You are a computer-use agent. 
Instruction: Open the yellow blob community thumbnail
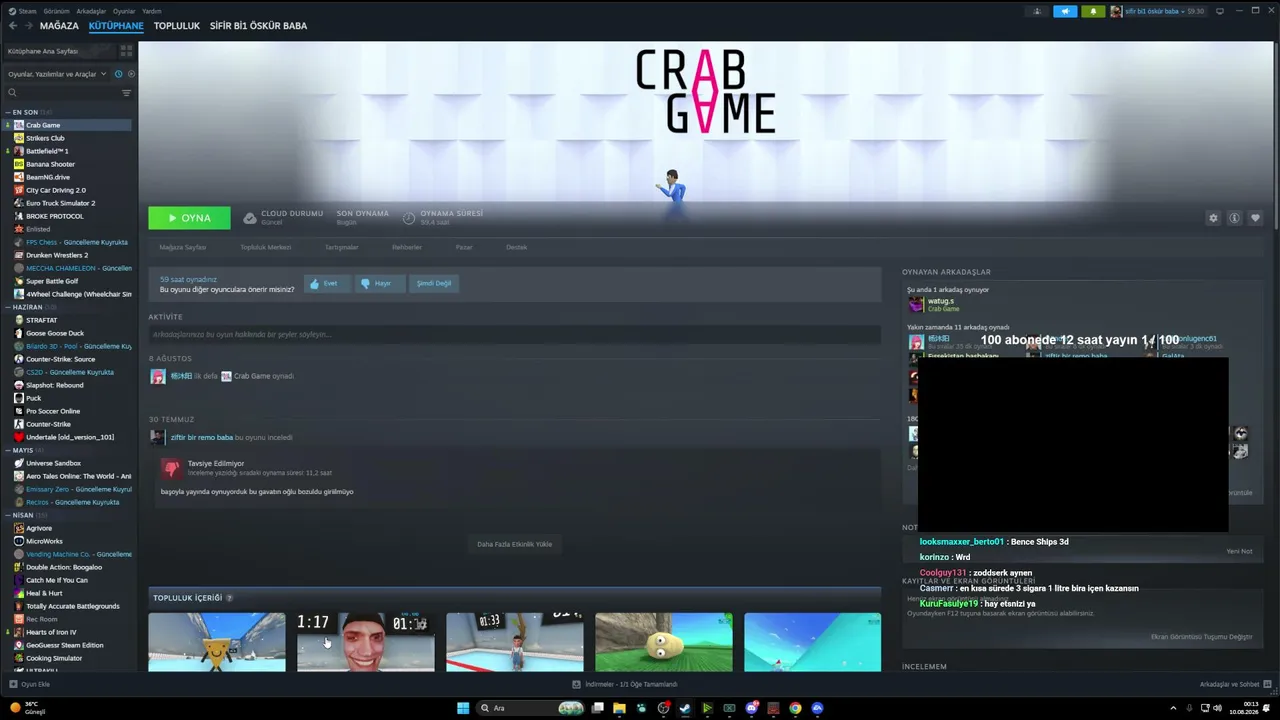pos(664,642)
